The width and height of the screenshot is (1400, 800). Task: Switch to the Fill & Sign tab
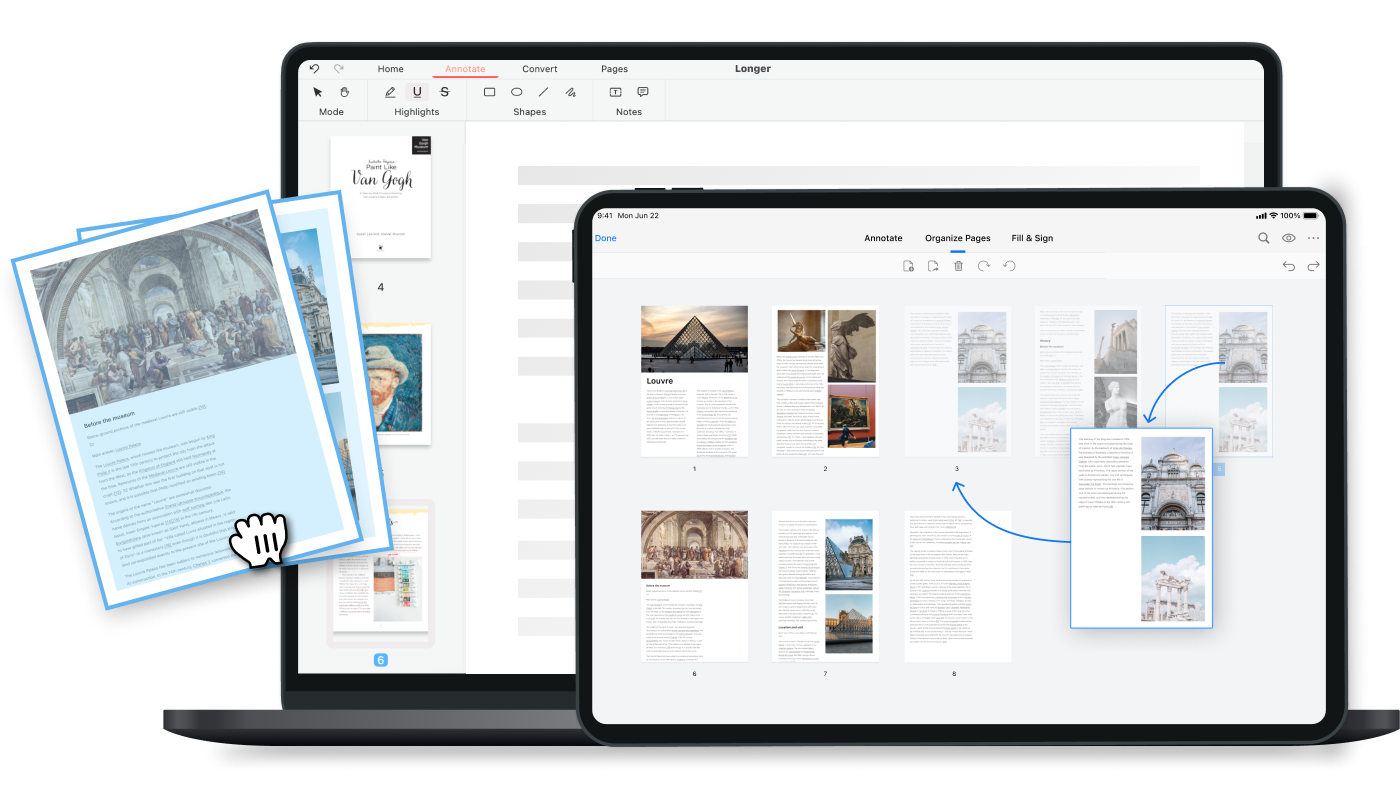coord(1032,238)
